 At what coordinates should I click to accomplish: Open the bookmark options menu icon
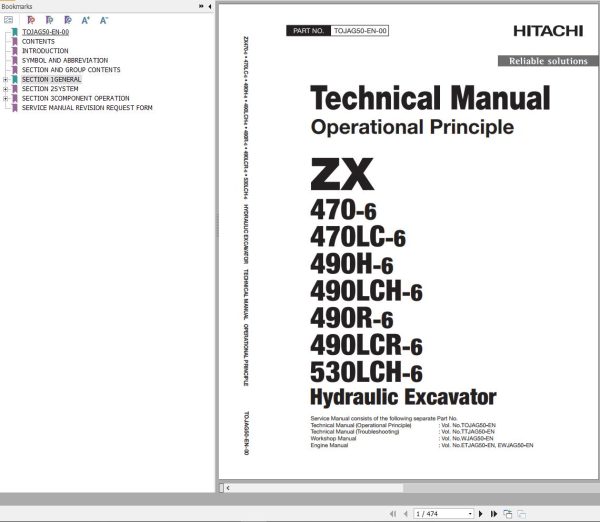point(8,20)
